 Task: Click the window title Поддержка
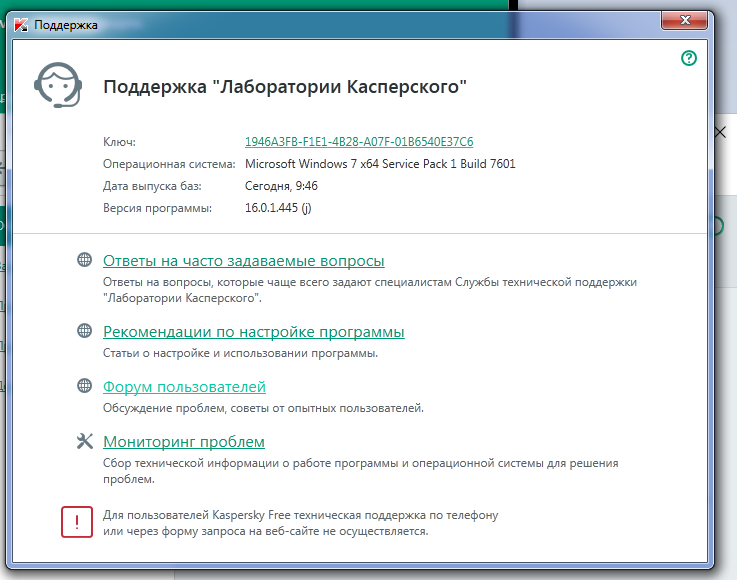tap(66, 25)
